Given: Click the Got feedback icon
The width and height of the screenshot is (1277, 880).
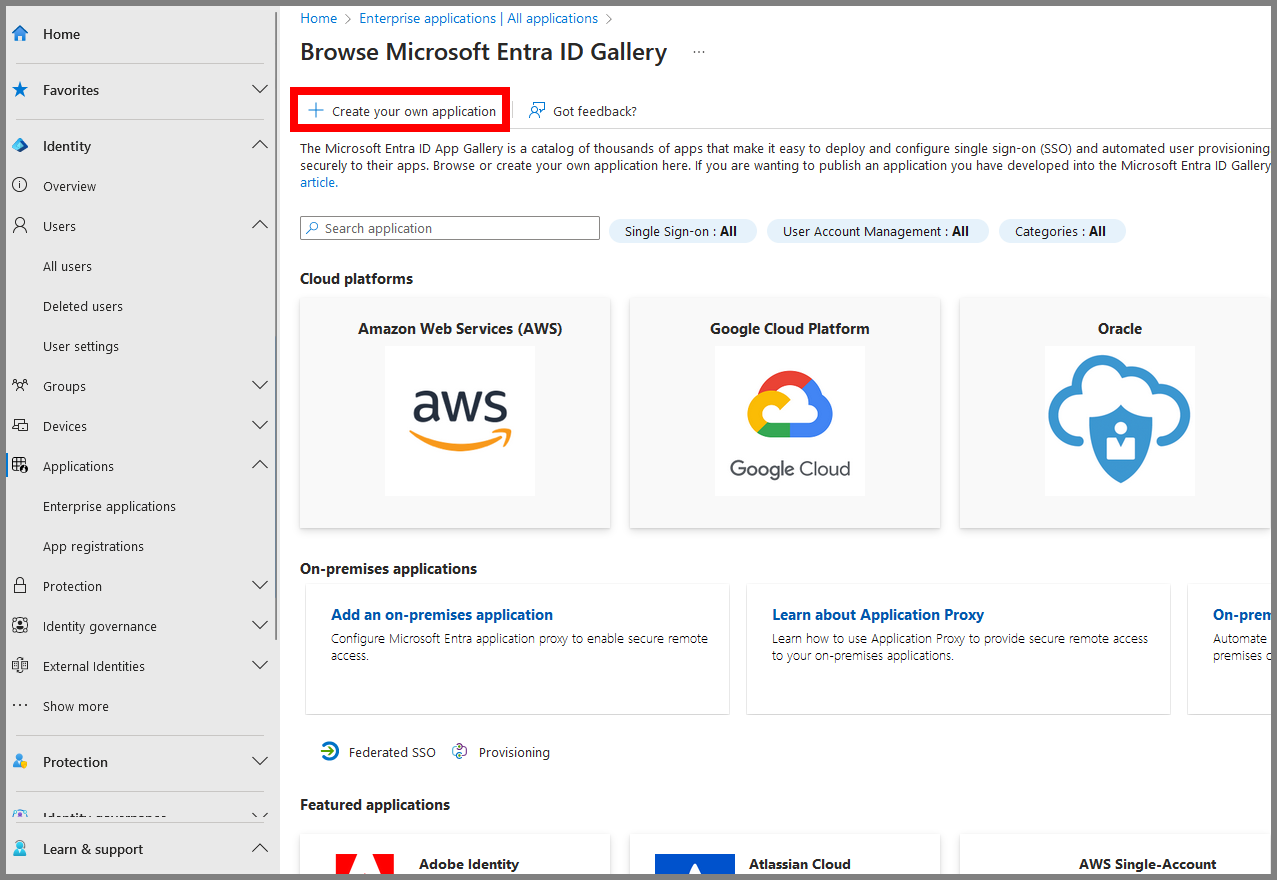Looking at the screenshot, I should (537, 111).
